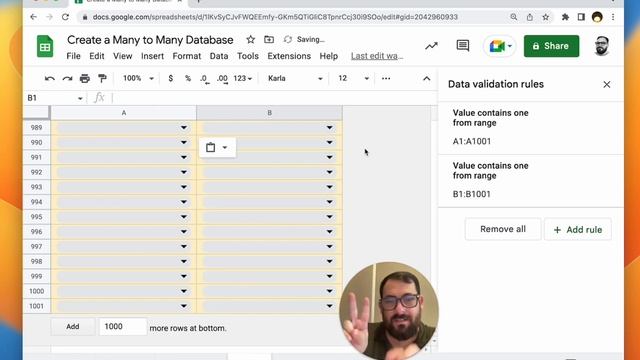Click the rows count field showing 1000

click(122, 327)
